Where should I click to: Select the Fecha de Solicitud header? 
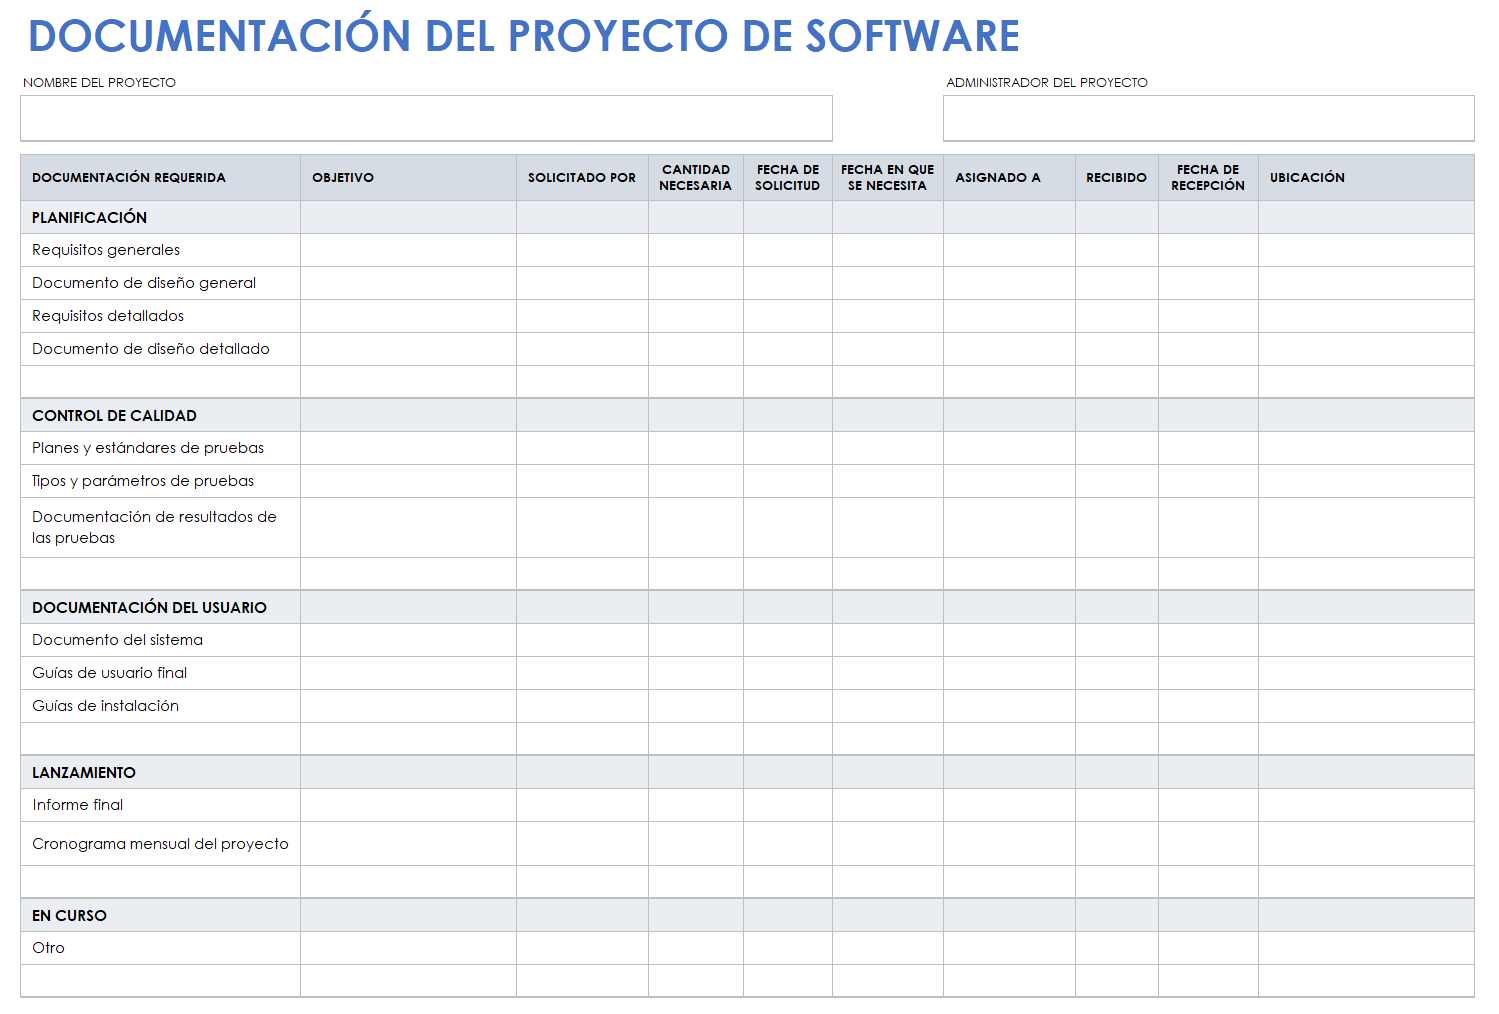(788, 178)
